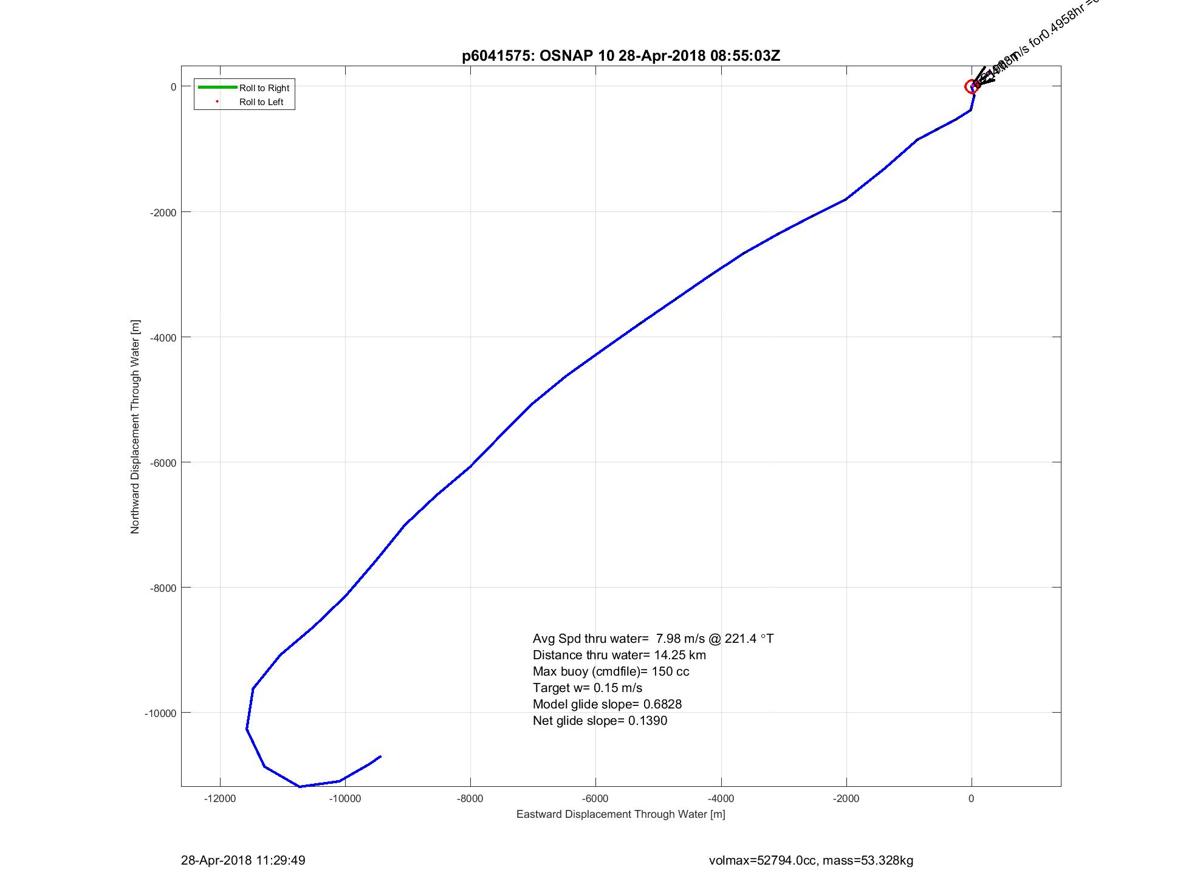Click the x-axis tick label '-10000'
The image size is (1200, 885).
[x=345, y=798]
